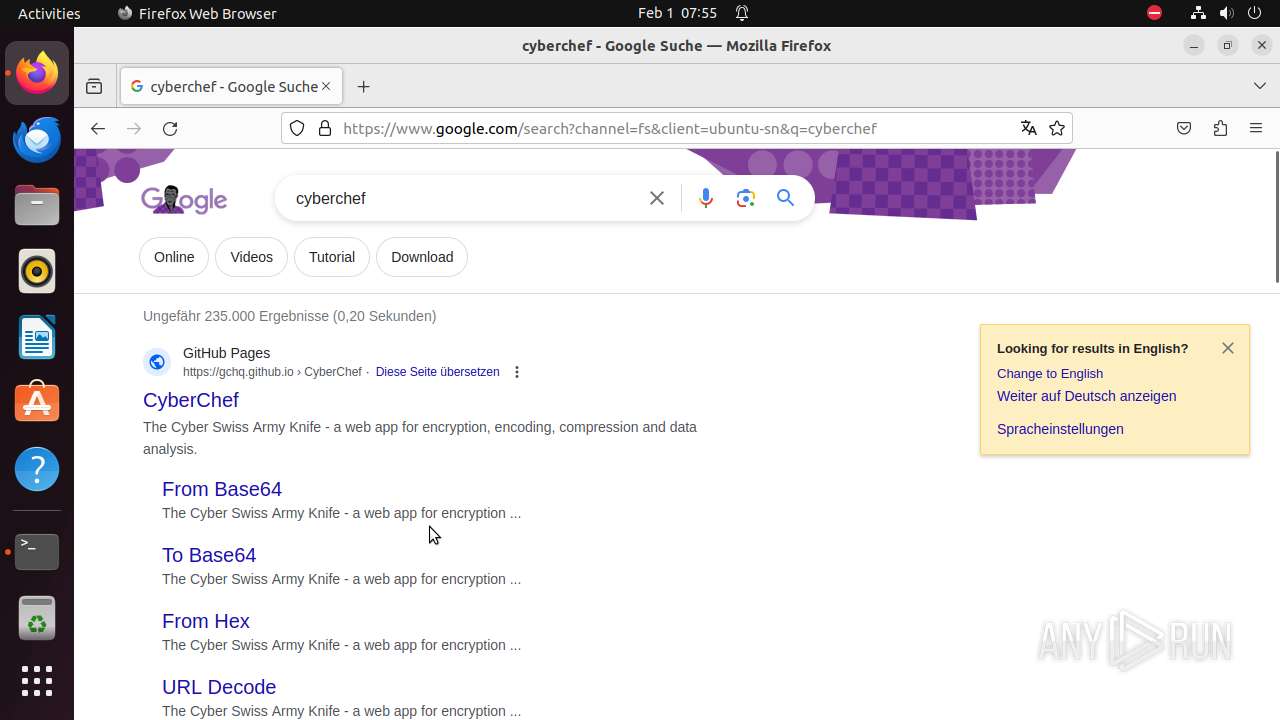
Task: Click Weiter auf Deutsch anzeigen
Action: tap(1086, 396)
